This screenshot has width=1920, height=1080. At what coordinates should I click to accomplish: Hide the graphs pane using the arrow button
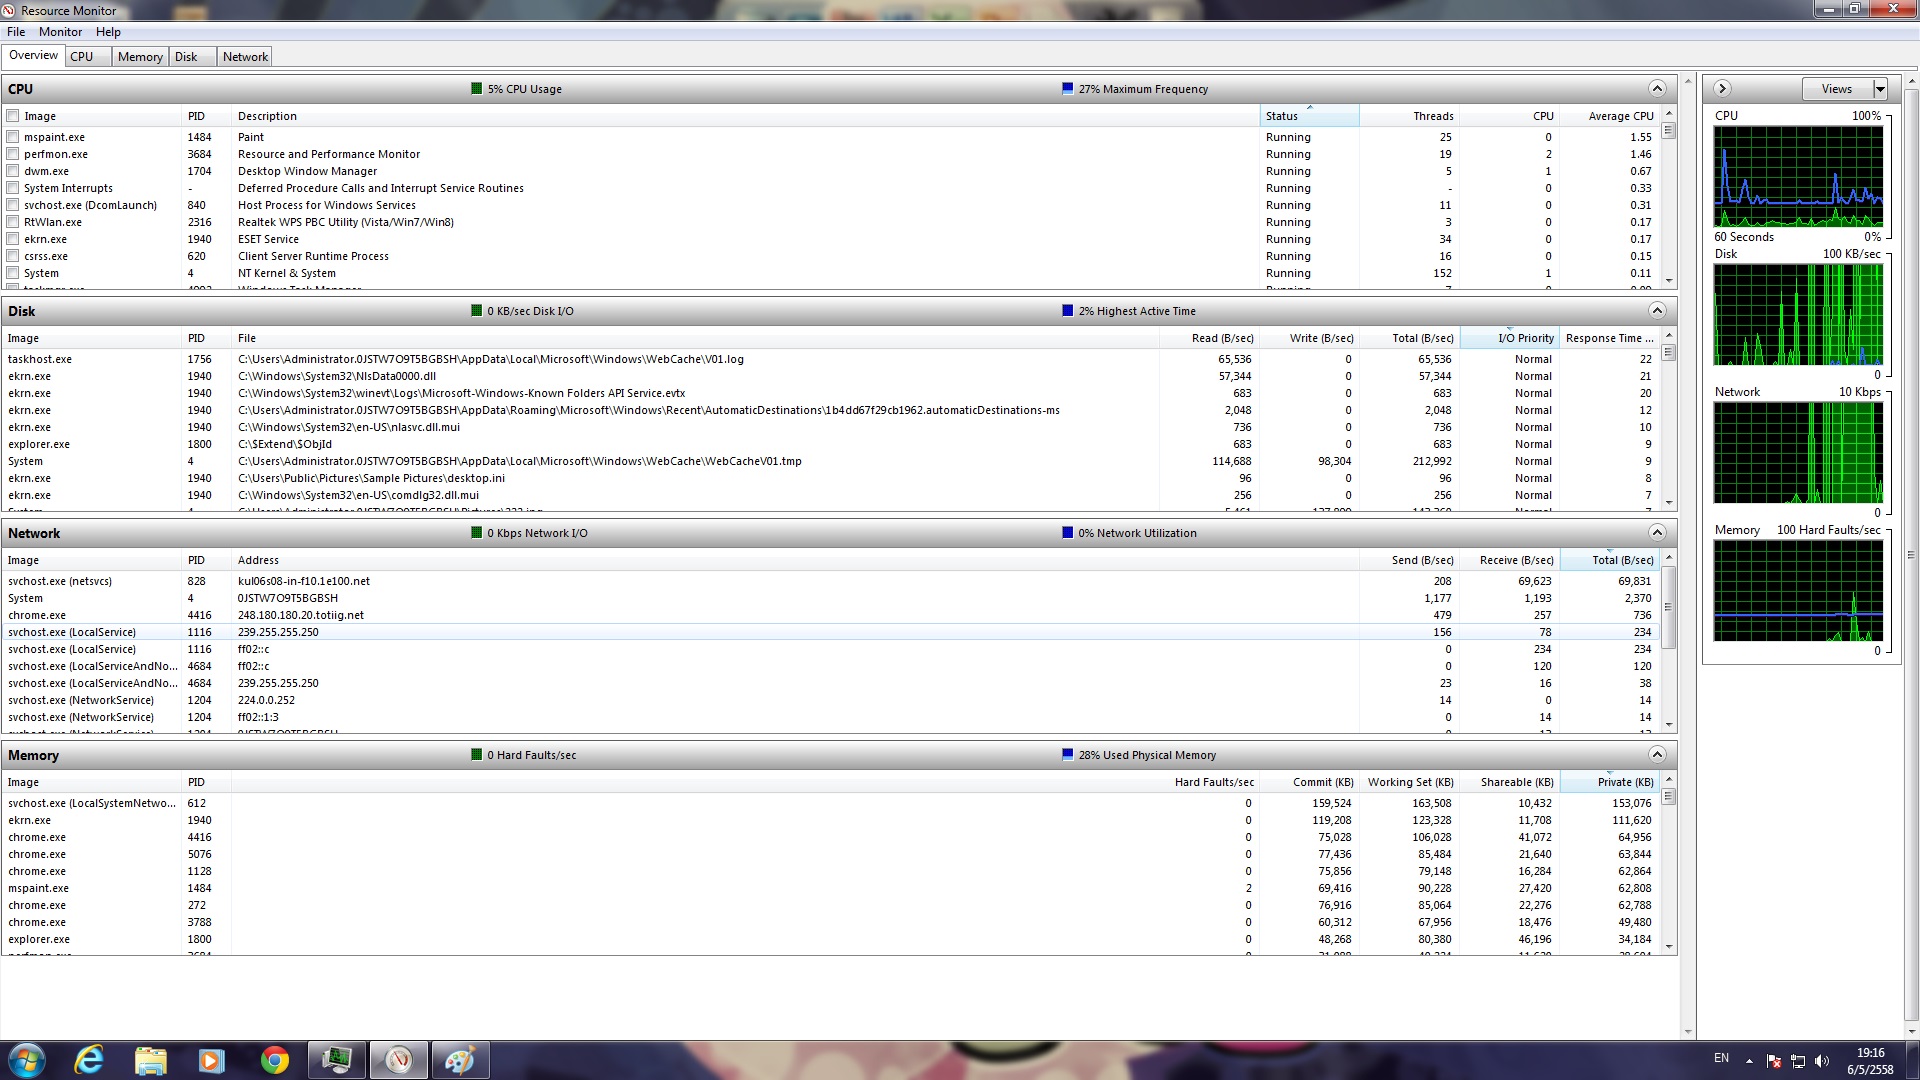pos(1722,89)
